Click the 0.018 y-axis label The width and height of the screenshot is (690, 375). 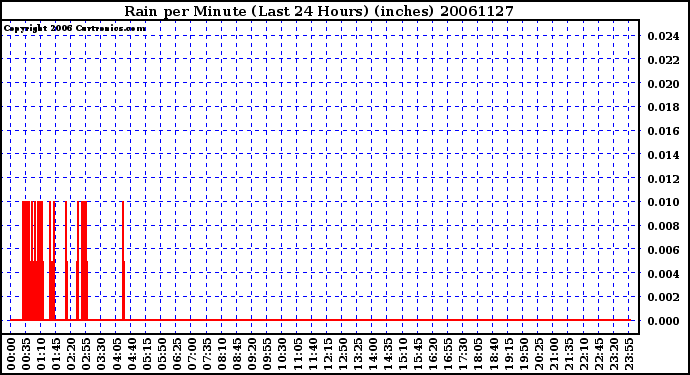tap(663, 107)
